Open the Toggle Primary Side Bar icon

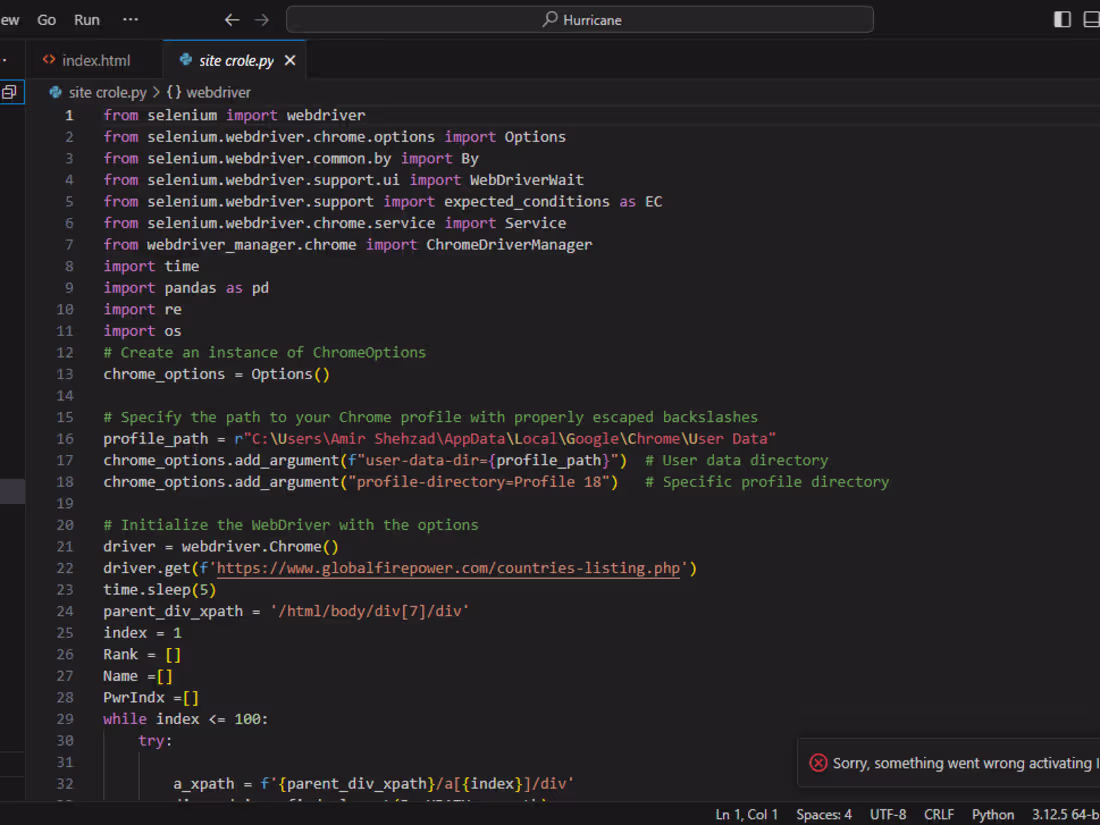(1062, 18)
